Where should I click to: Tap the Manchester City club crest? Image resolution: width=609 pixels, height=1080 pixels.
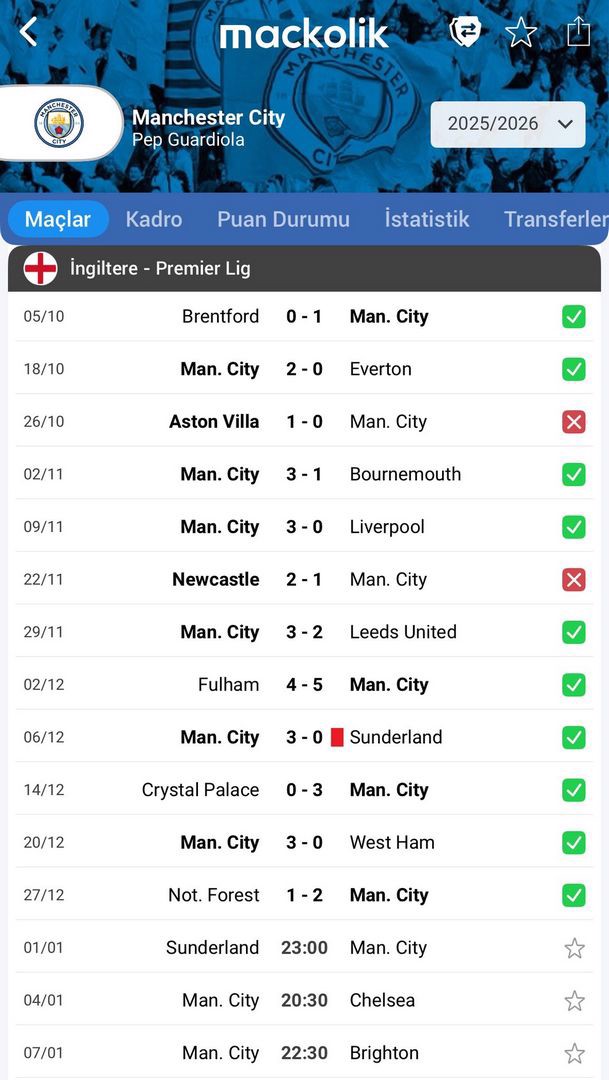pyautogui.click(x=59, y=123)
